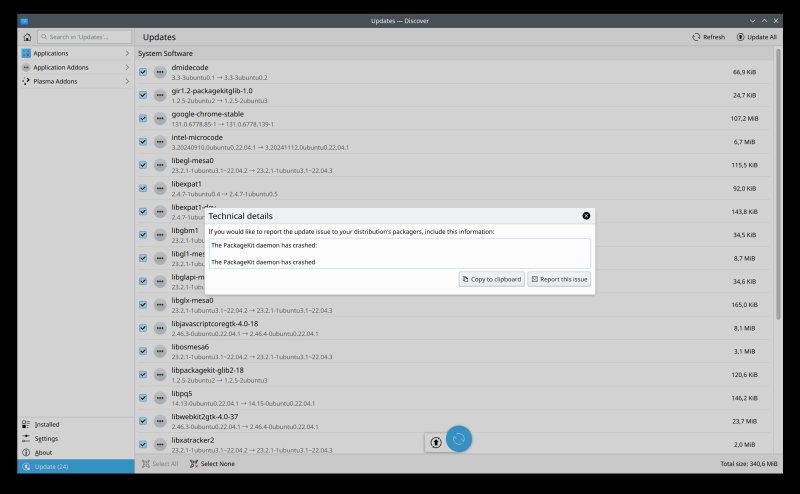
Task: Click the blue circular refresh floating icon
Action: click(x=459, y=439)
